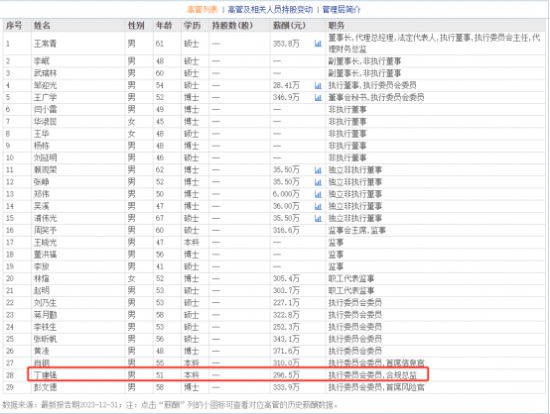Click salary value 36.00万 in row 14
The image size is (550, 414).
[286, 206]
